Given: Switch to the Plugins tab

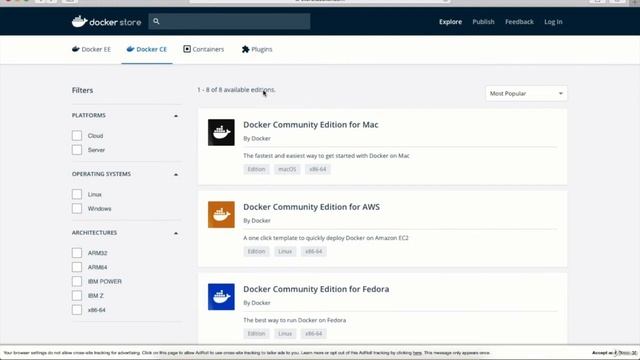Looking at the screenshot, I should pos(257,49).
